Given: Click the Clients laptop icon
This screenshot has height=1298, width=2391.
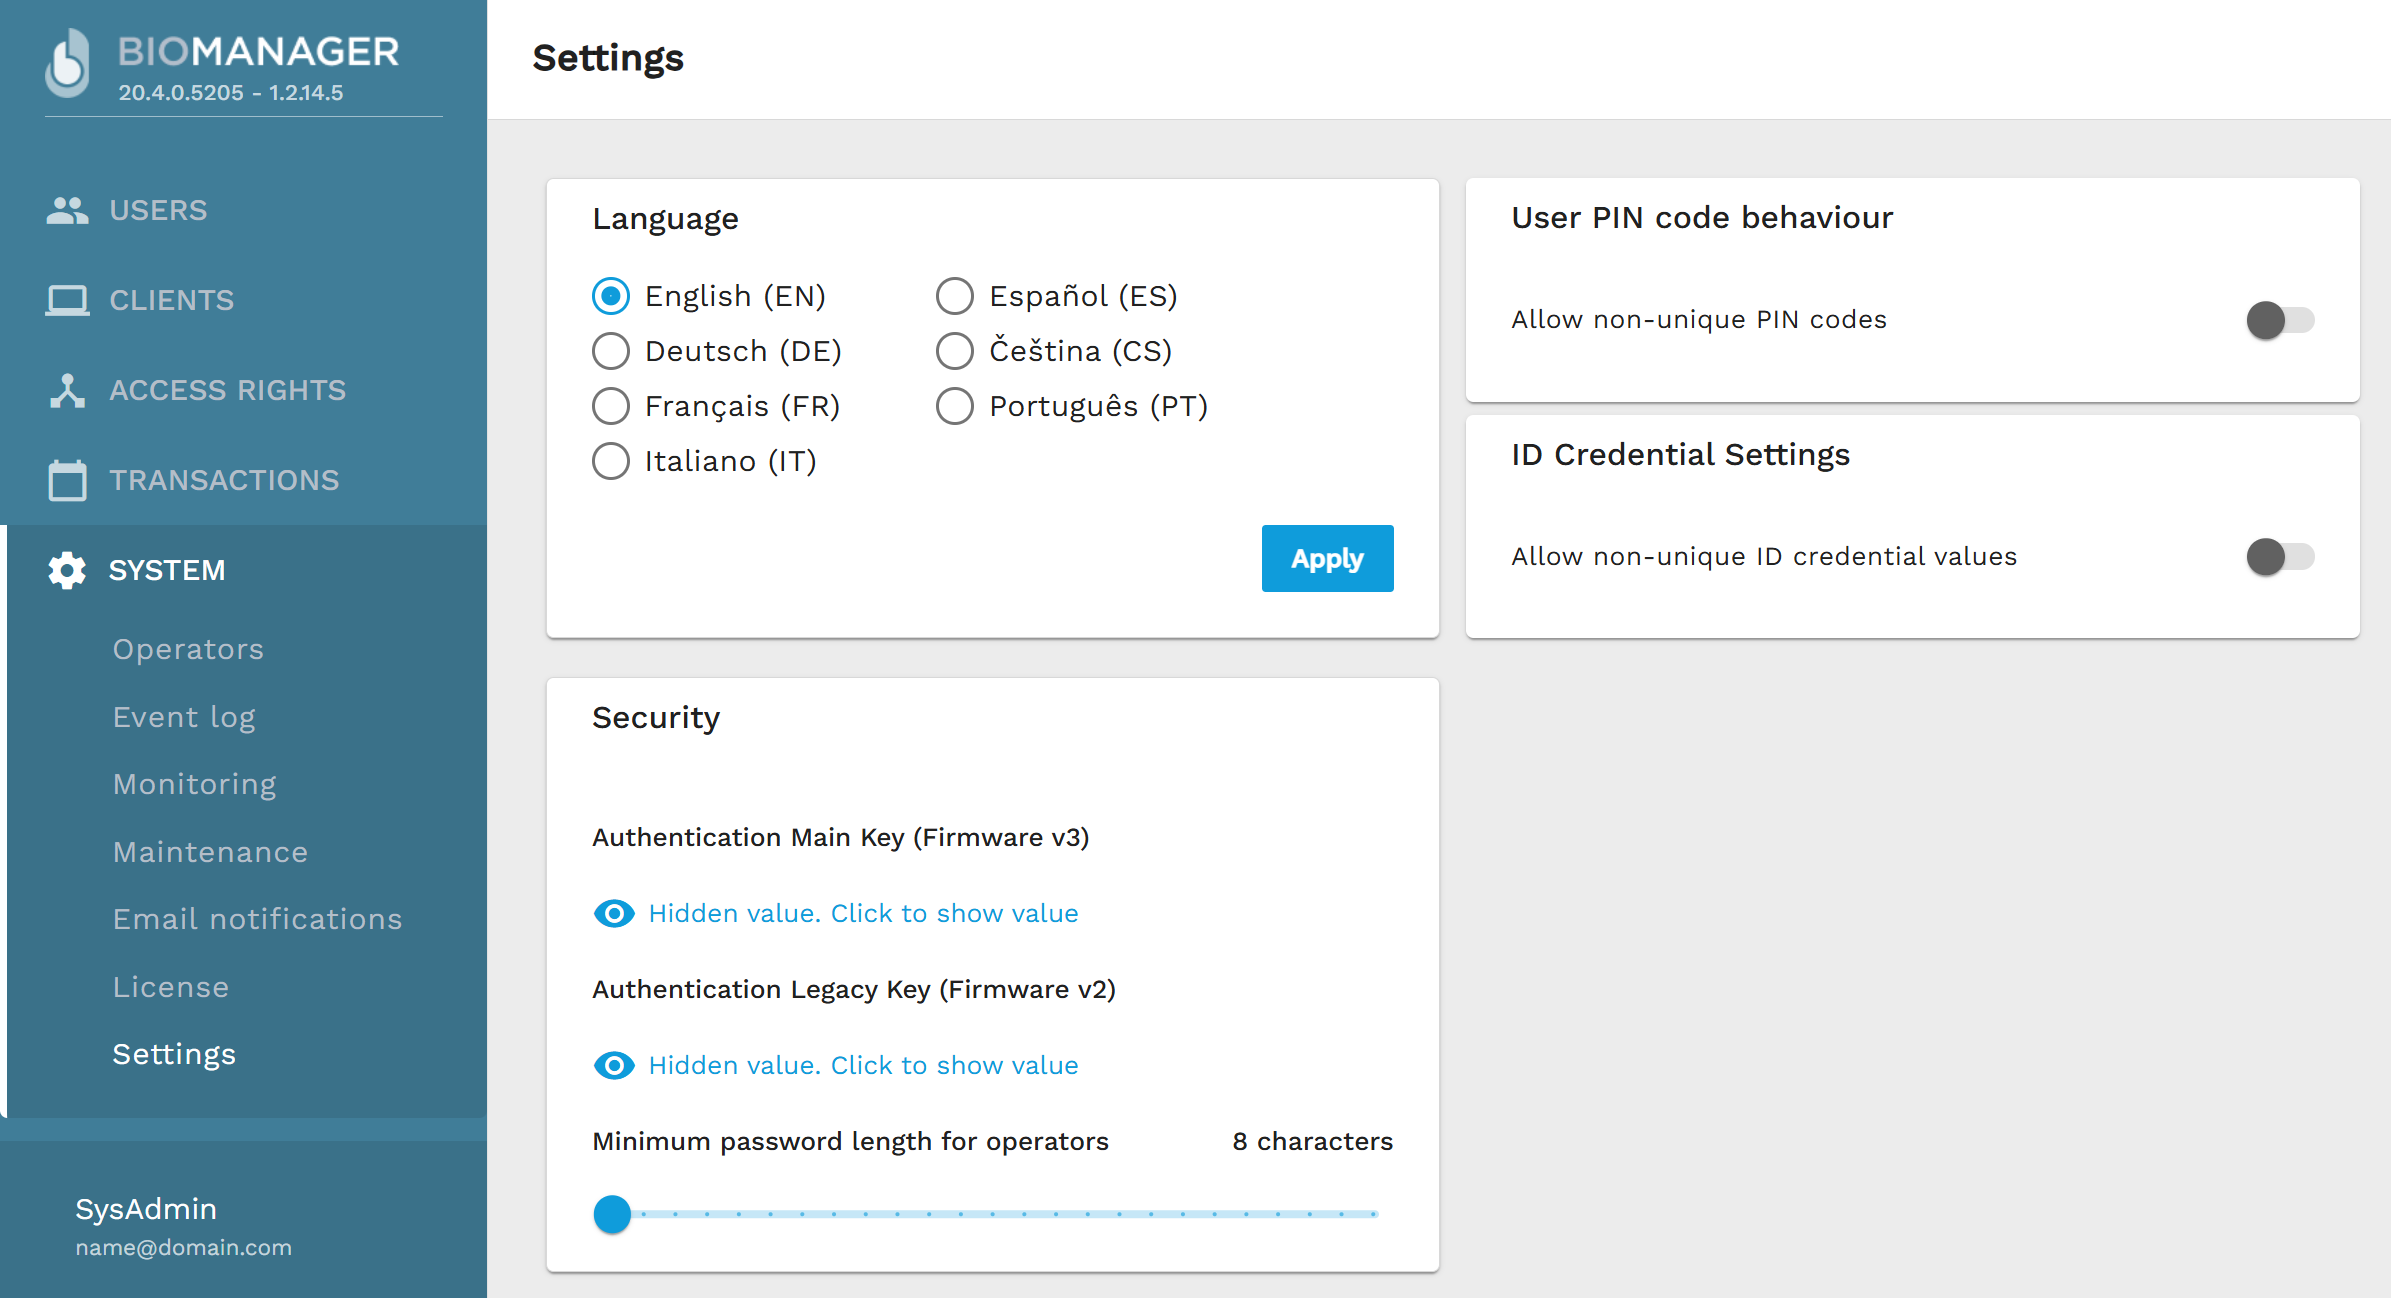Looking at the screenshot, I should coord(67,300).
